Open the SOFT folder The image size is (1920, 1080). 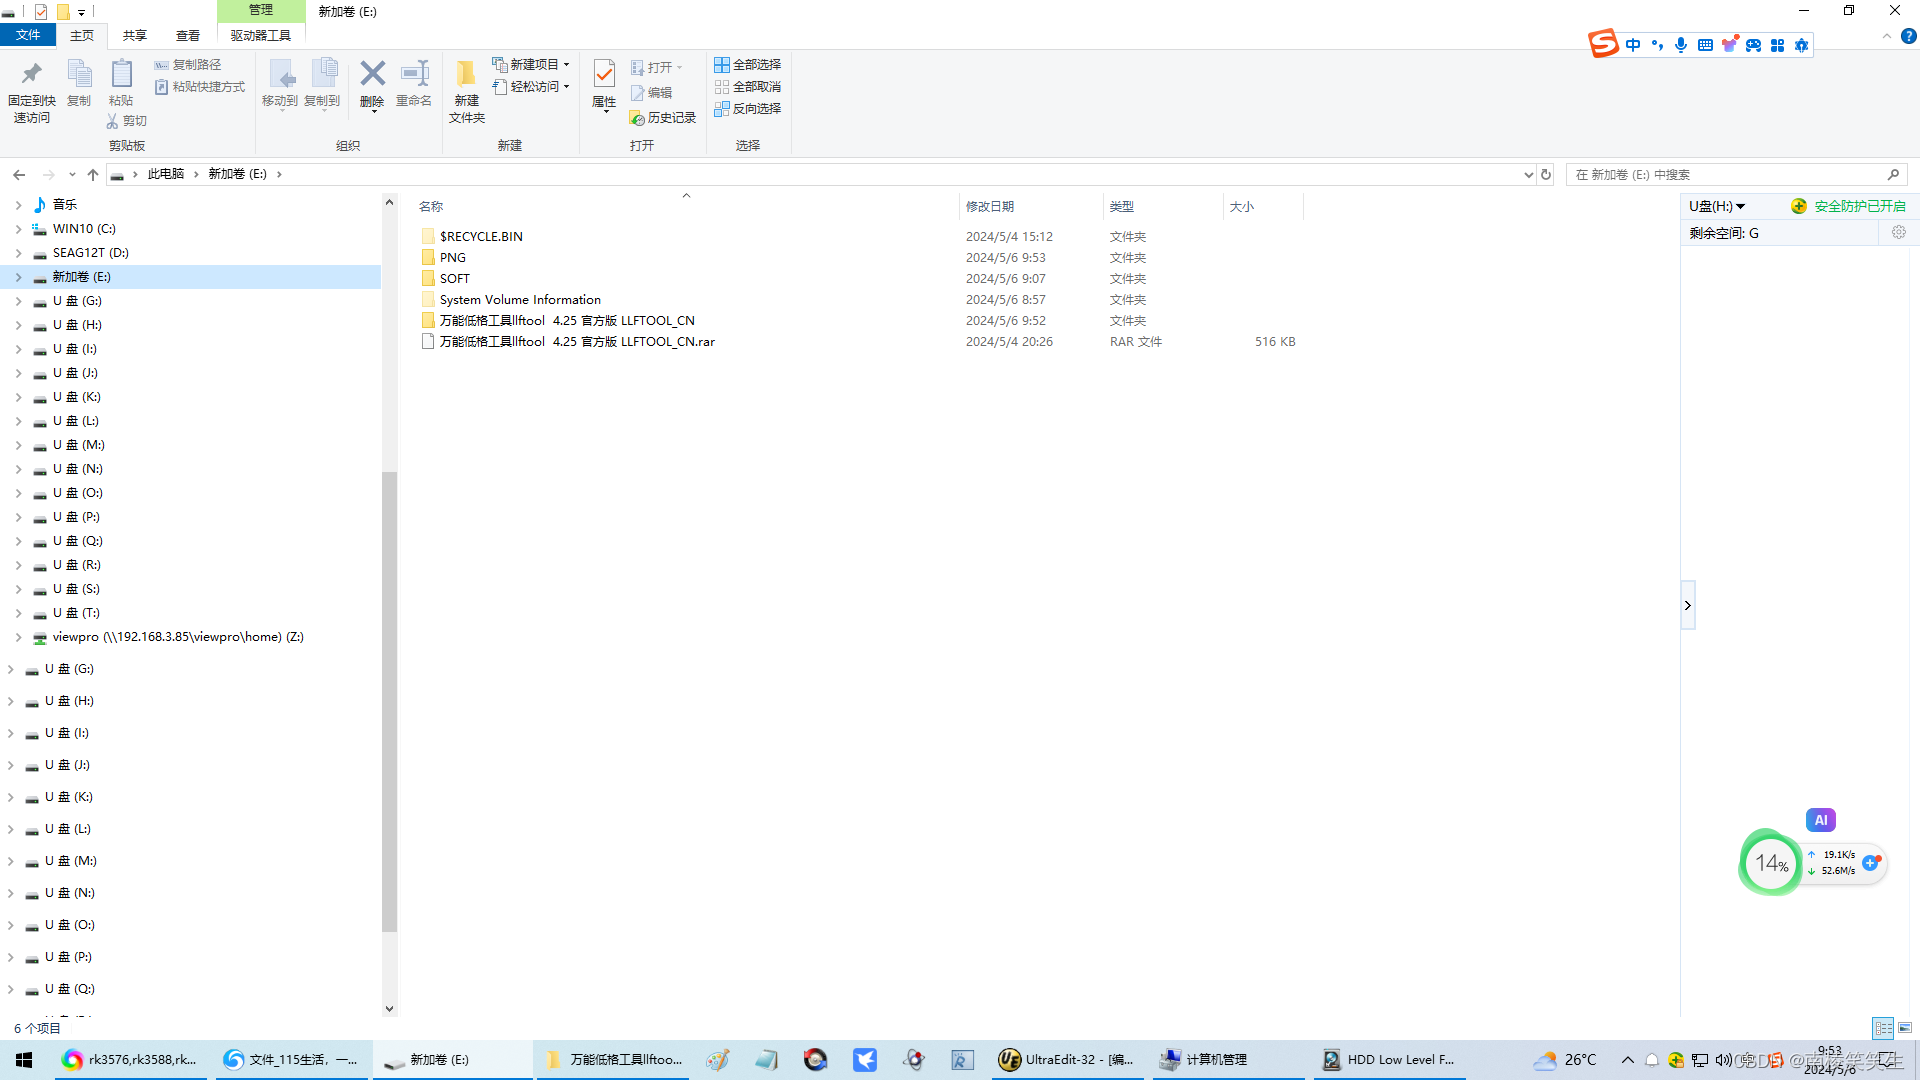(x=454, y=279)
